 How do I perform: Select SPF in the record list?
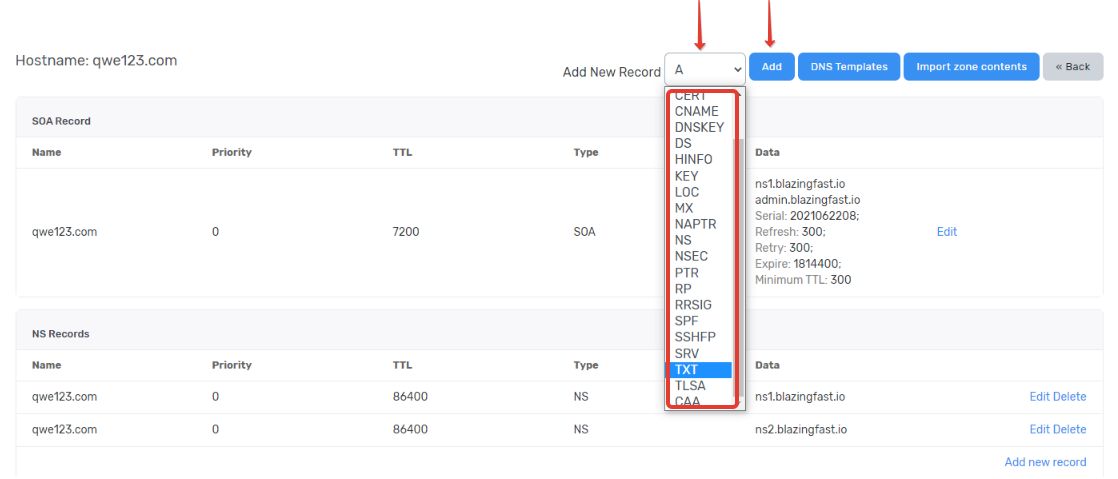[x=687, y=321]
